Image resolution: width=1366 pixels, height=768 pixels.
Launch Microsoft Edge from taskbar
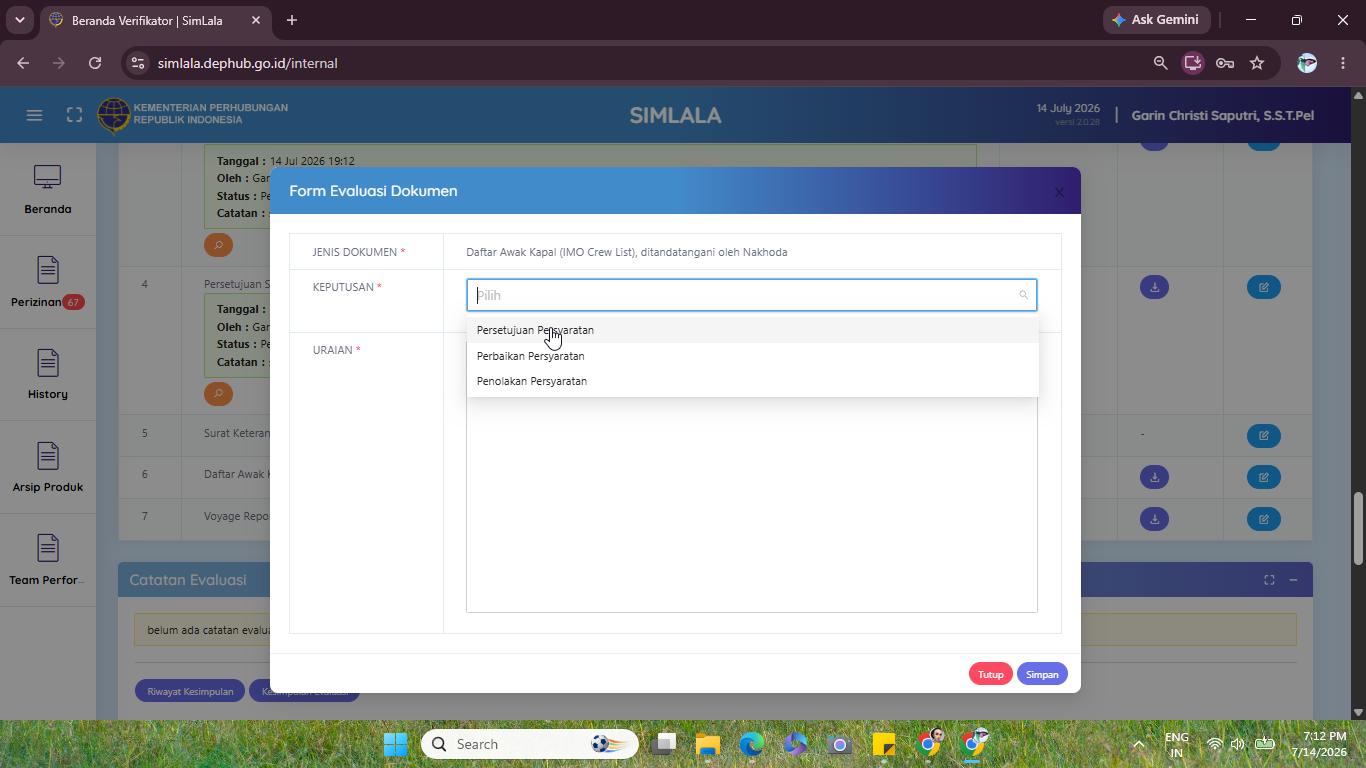click(x=752, y=744)
